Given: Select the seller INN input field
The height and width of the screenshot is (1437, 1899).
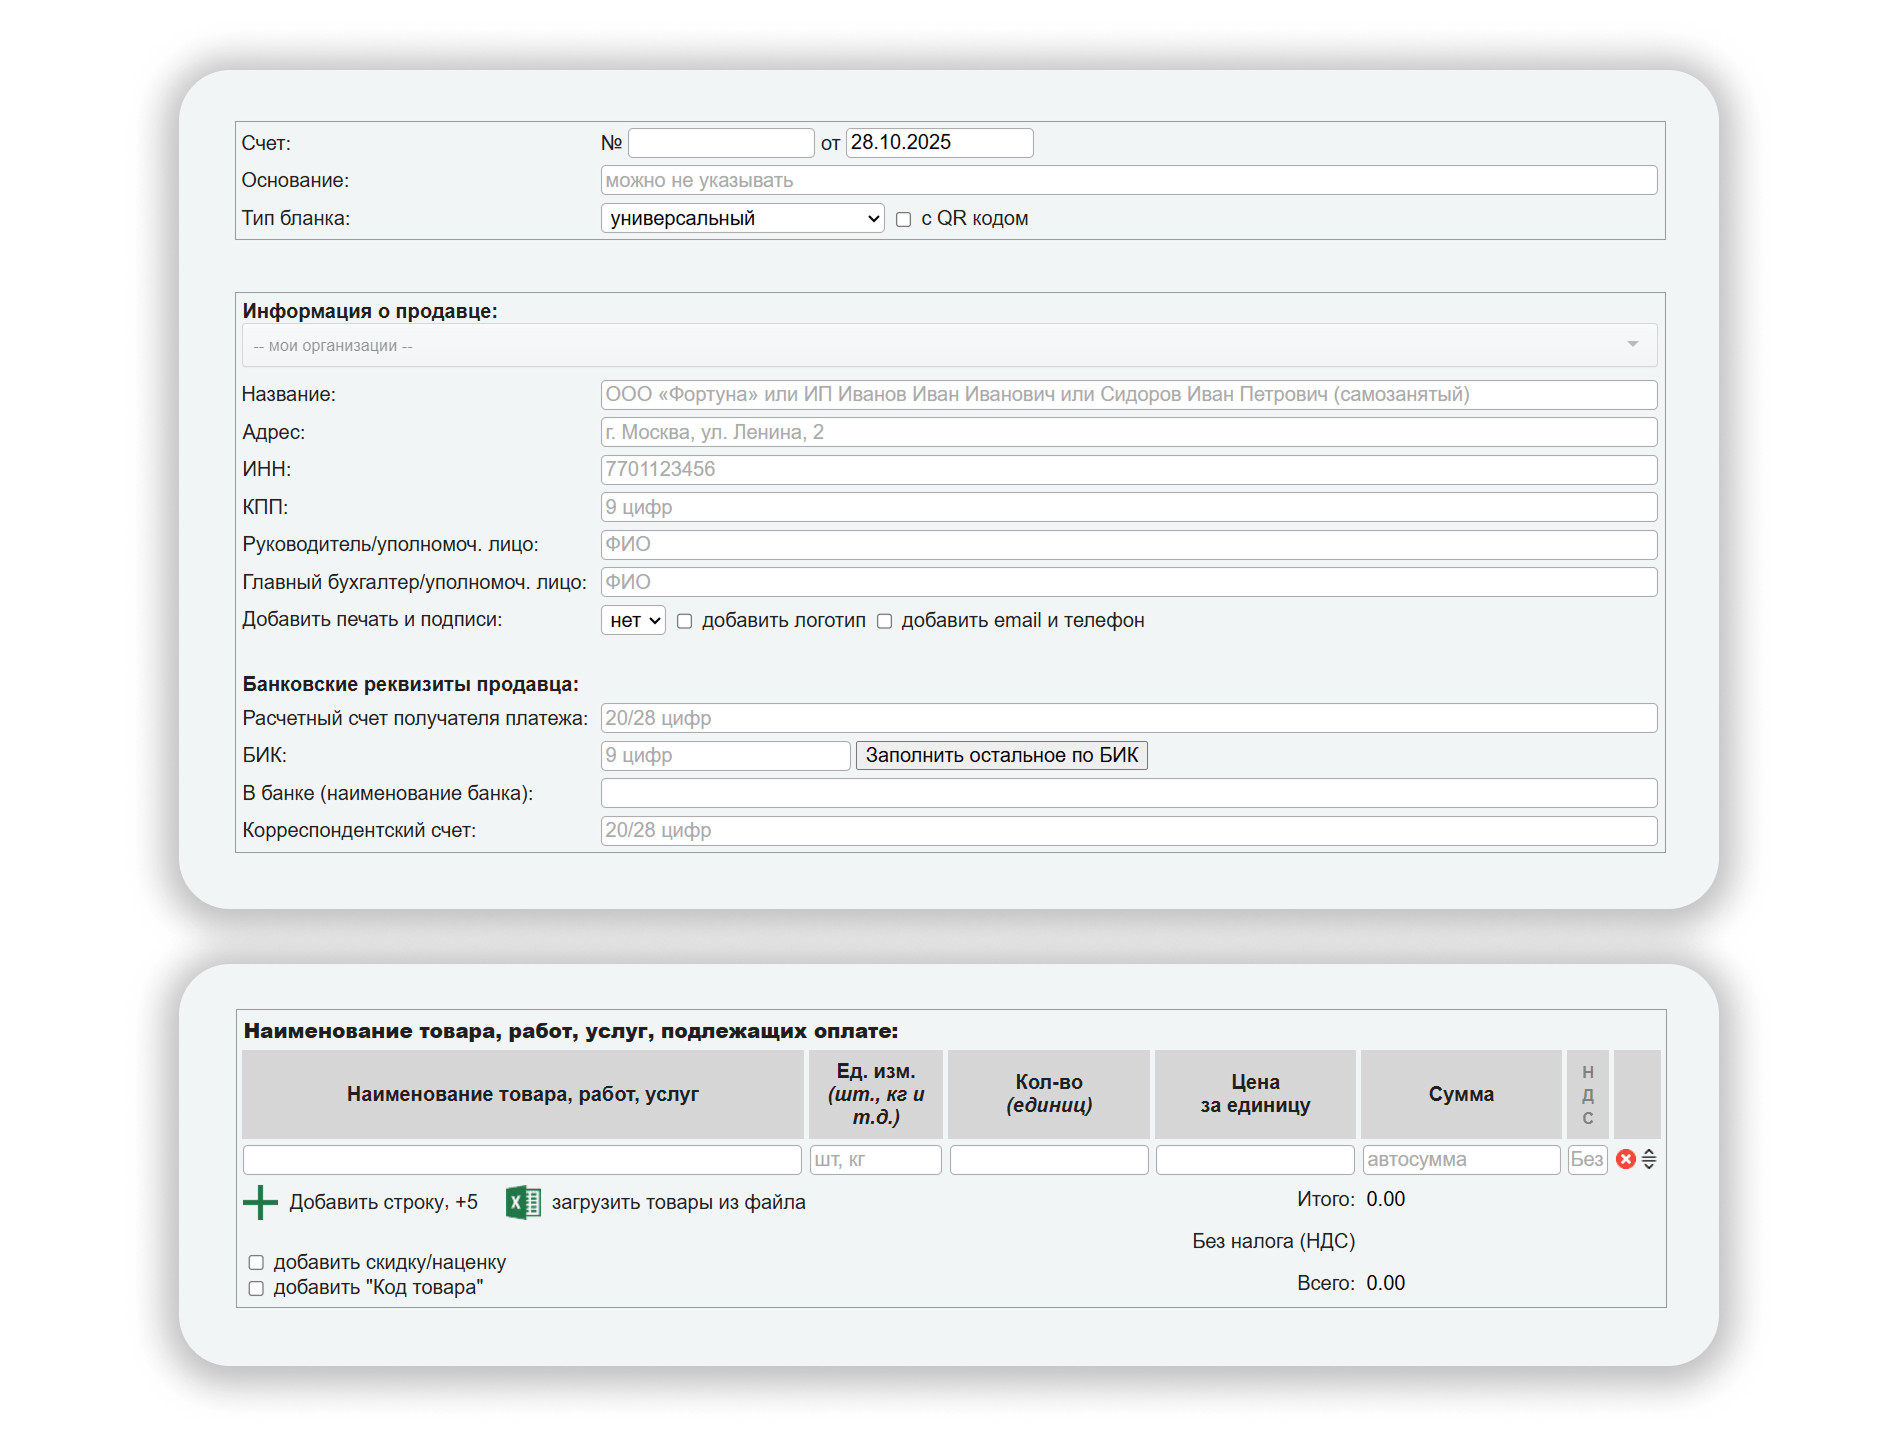Looking at the screenshot, I should pos(1128,469).
